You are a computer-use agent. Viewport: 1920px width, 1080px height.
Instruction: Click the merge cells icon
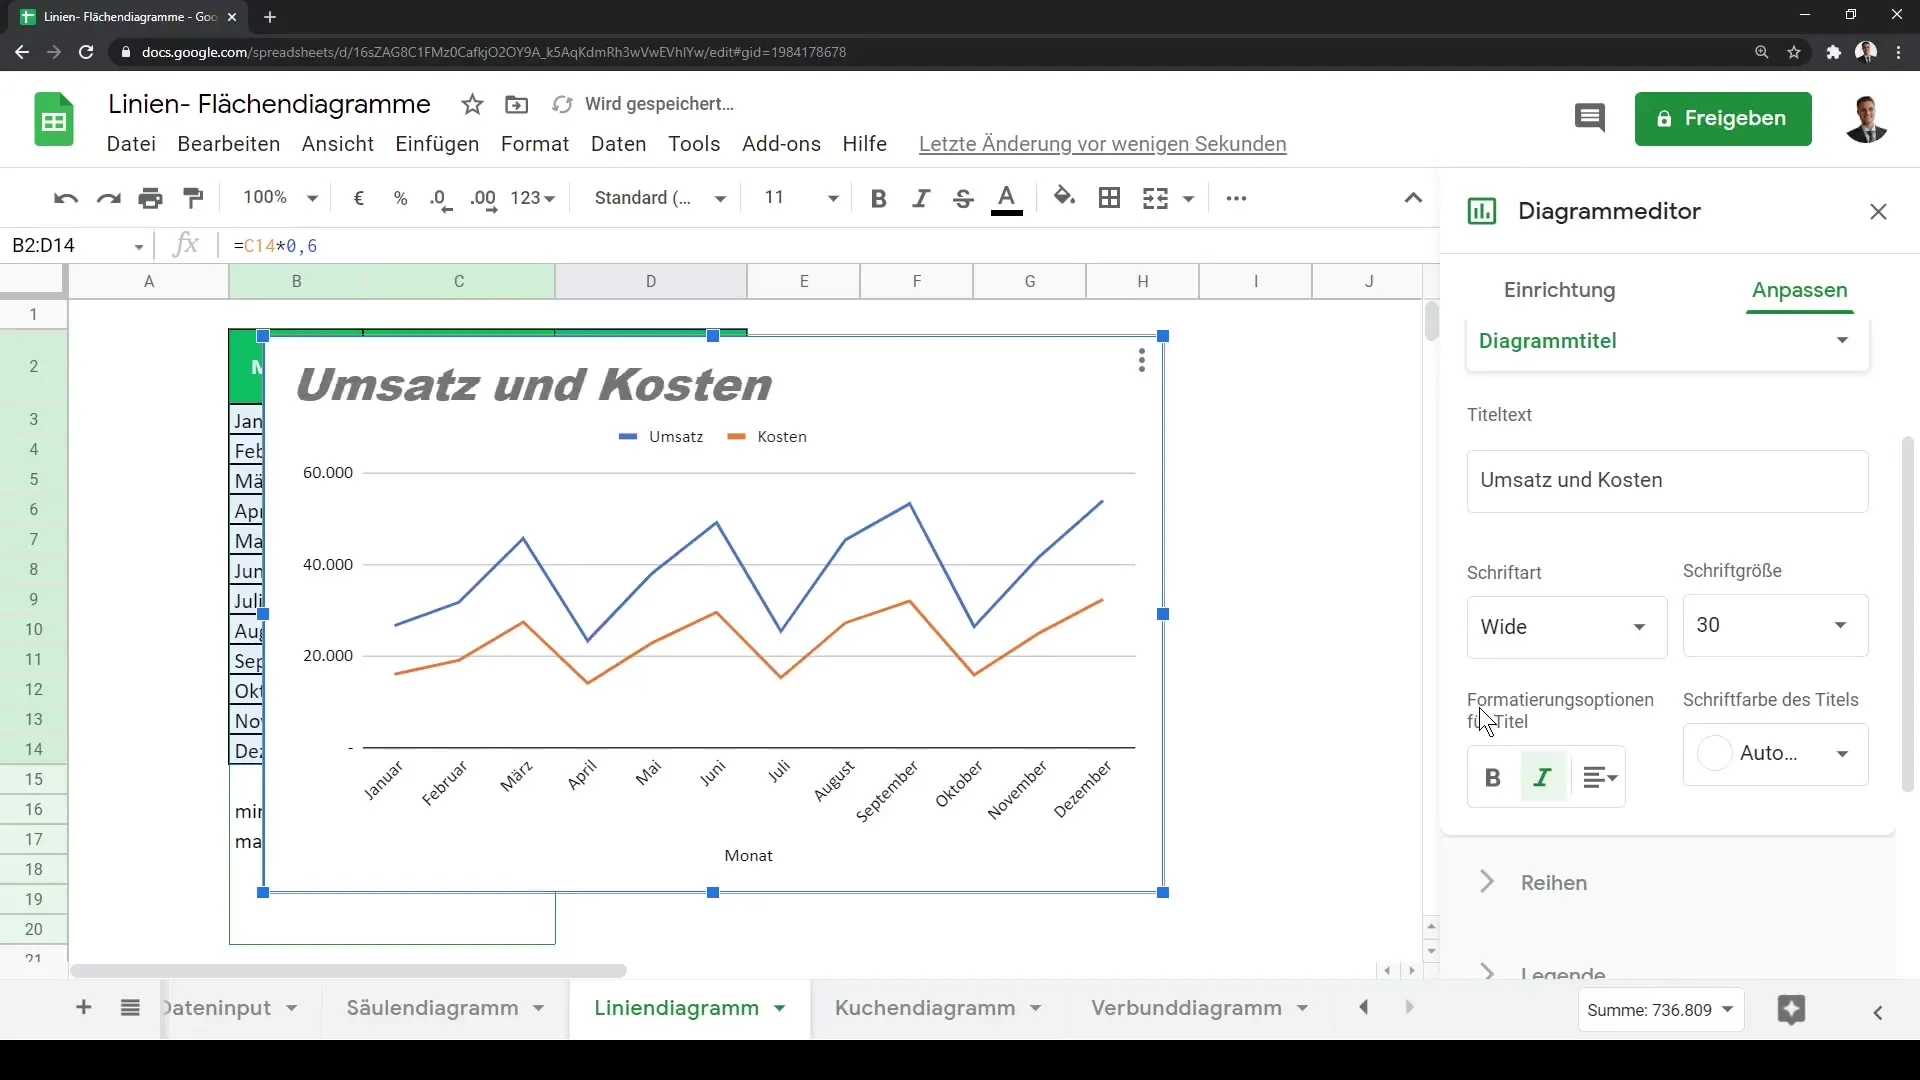point(1156,198)
